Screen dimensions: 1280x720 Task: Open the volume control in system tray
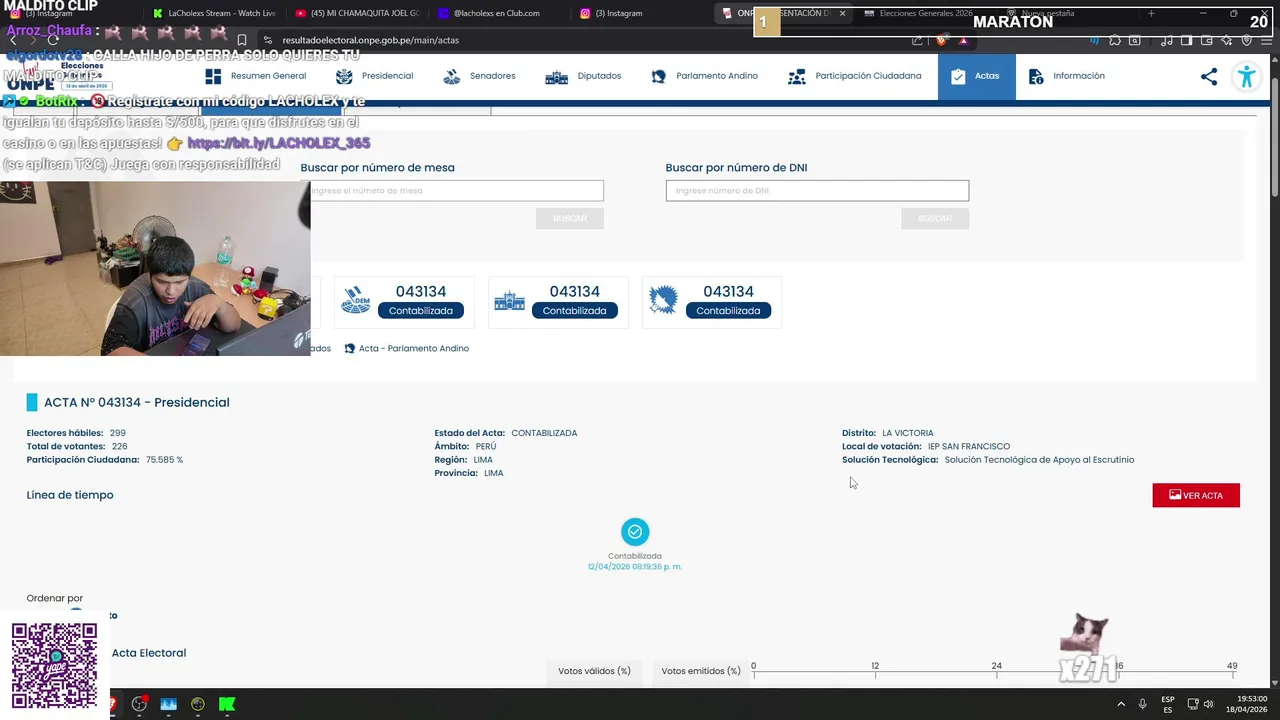tap(1208, 704)
